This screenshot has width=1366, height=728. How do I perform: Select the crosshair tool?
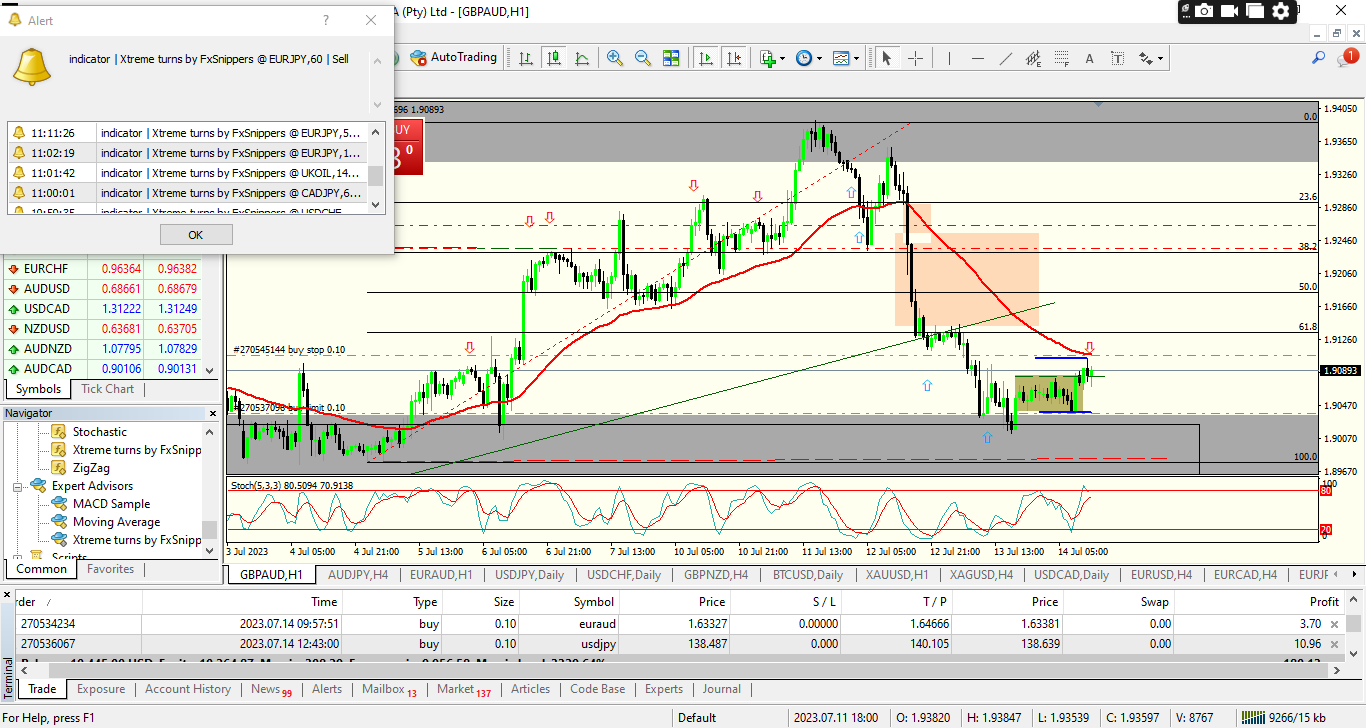pyautogui.click(x=915, y=58)
